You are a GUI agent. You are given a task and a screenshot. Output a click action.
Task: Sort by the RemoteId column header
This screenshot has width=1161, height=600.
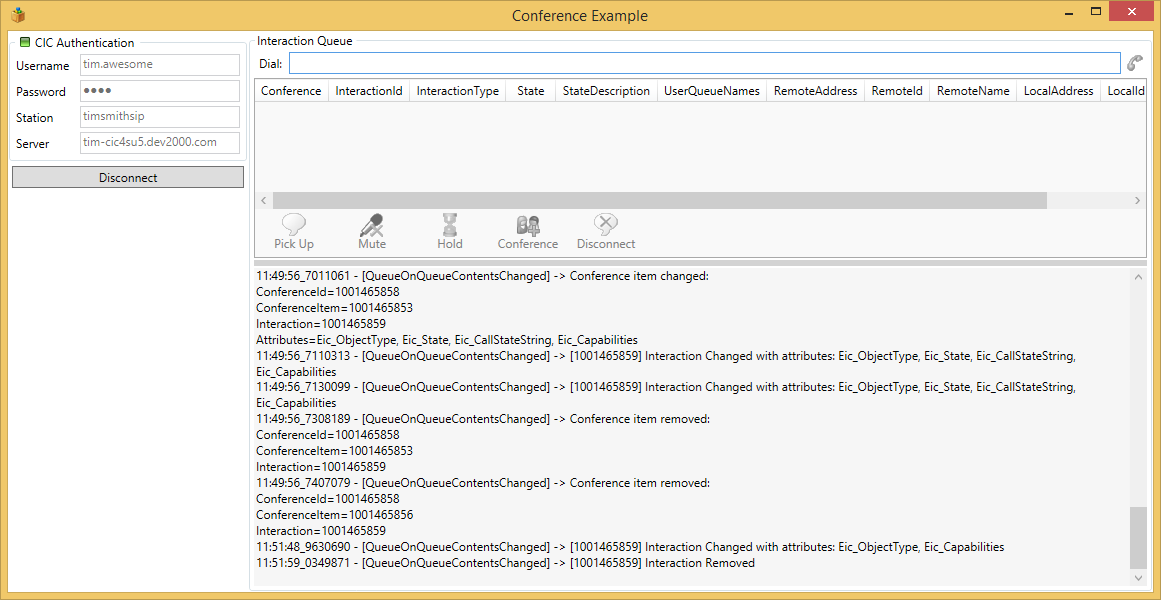897,91
